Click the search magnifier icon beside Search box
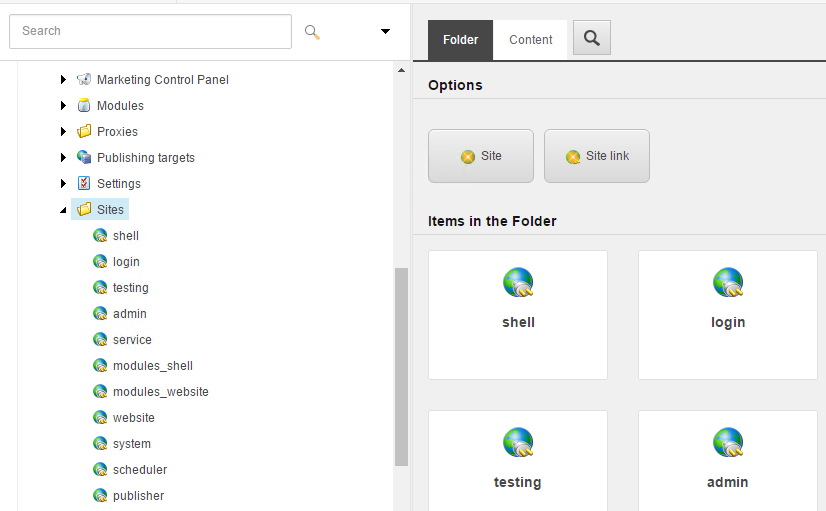Image resolution: width=826 pixels, height=511 pixels. coord(312,32)
